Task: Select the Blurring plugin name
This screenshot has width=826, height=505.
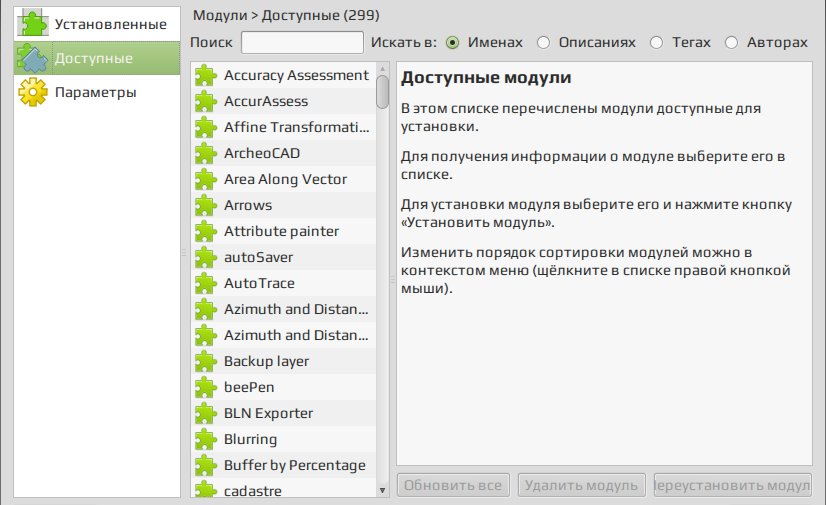Action: (250, 439)
